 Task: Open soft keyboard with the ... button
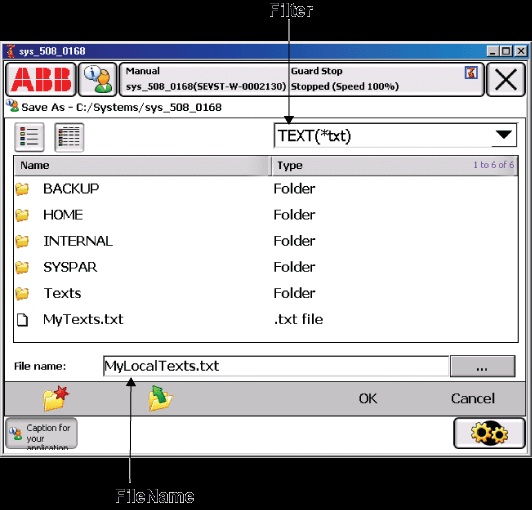(x=482, y=366)
